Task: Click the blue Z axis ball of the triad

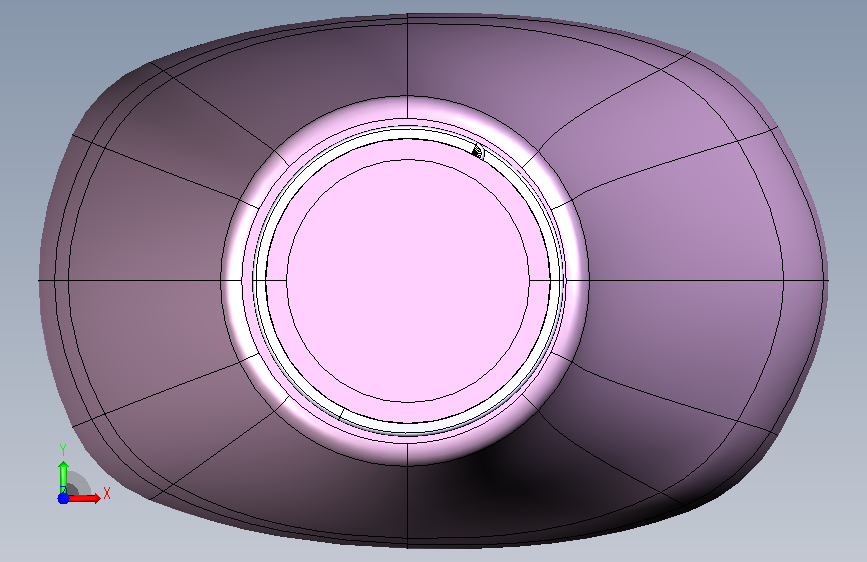Action: click(63, 498)
